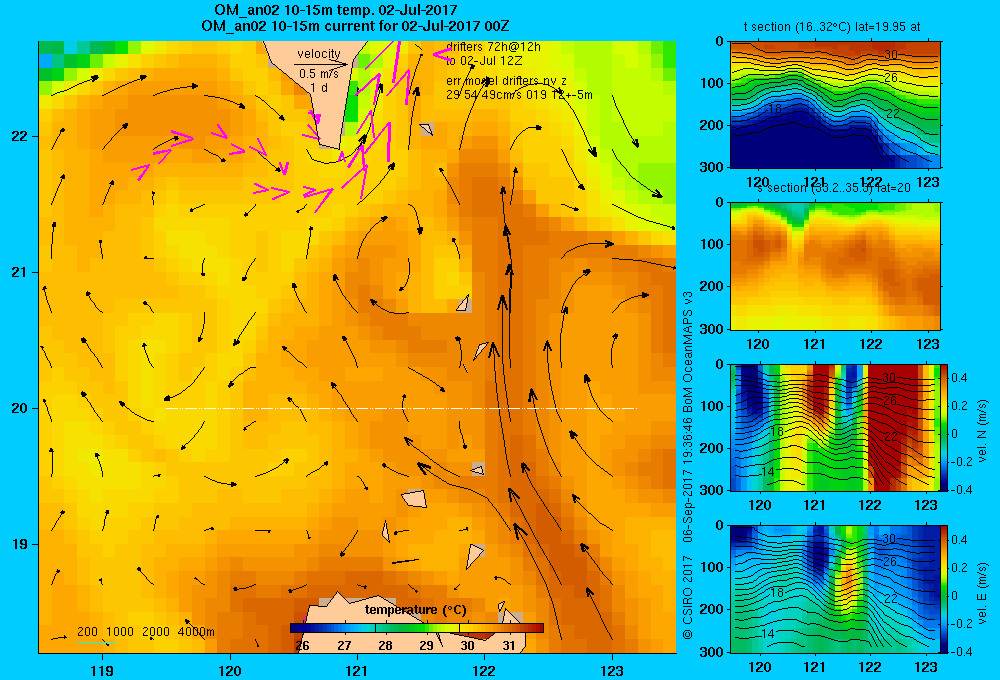Click the 'err model drifters nv z' text

(x=506, y=81)
